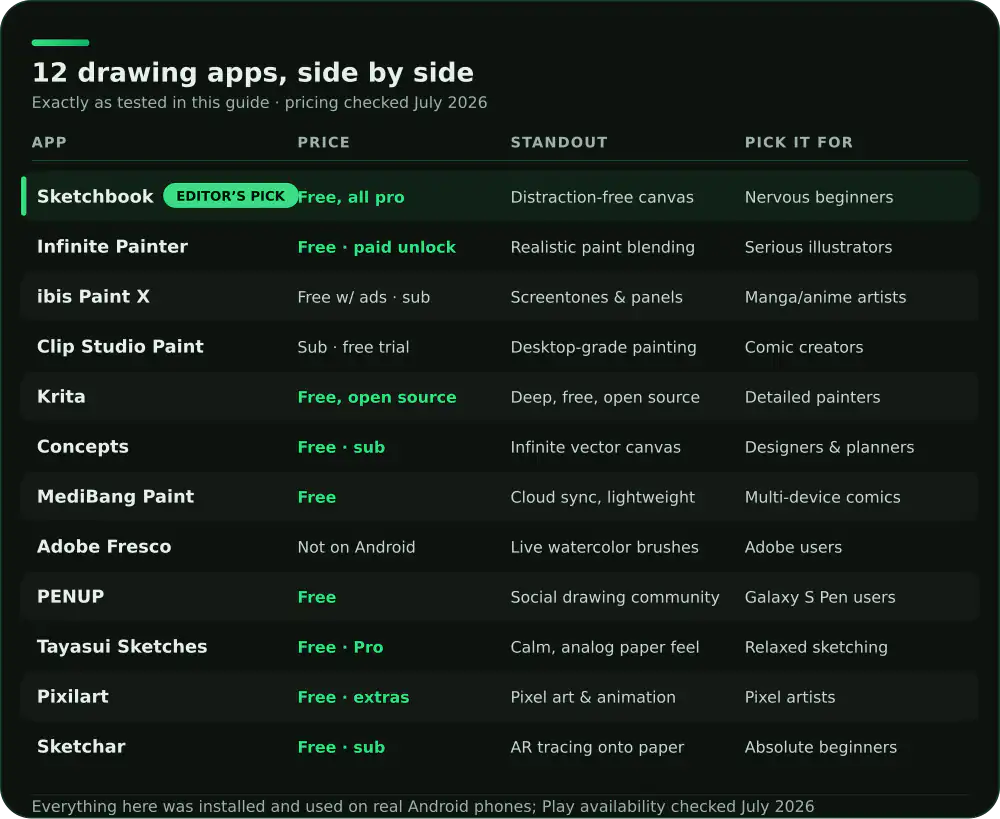
Task: Click the PICK IT FOR column header
Action: 798,142
